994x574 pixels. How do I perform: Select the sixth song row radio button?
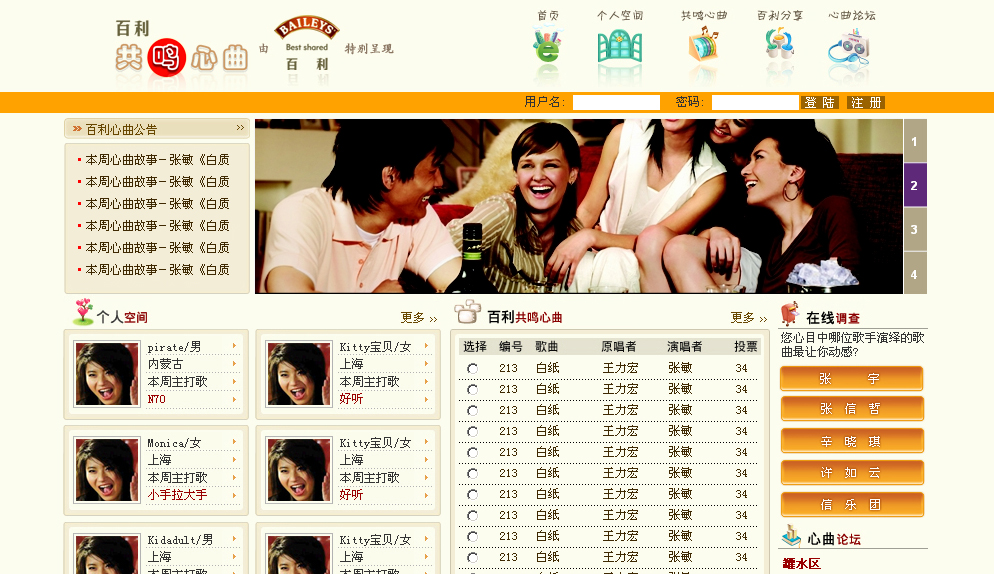click(472, 473)
